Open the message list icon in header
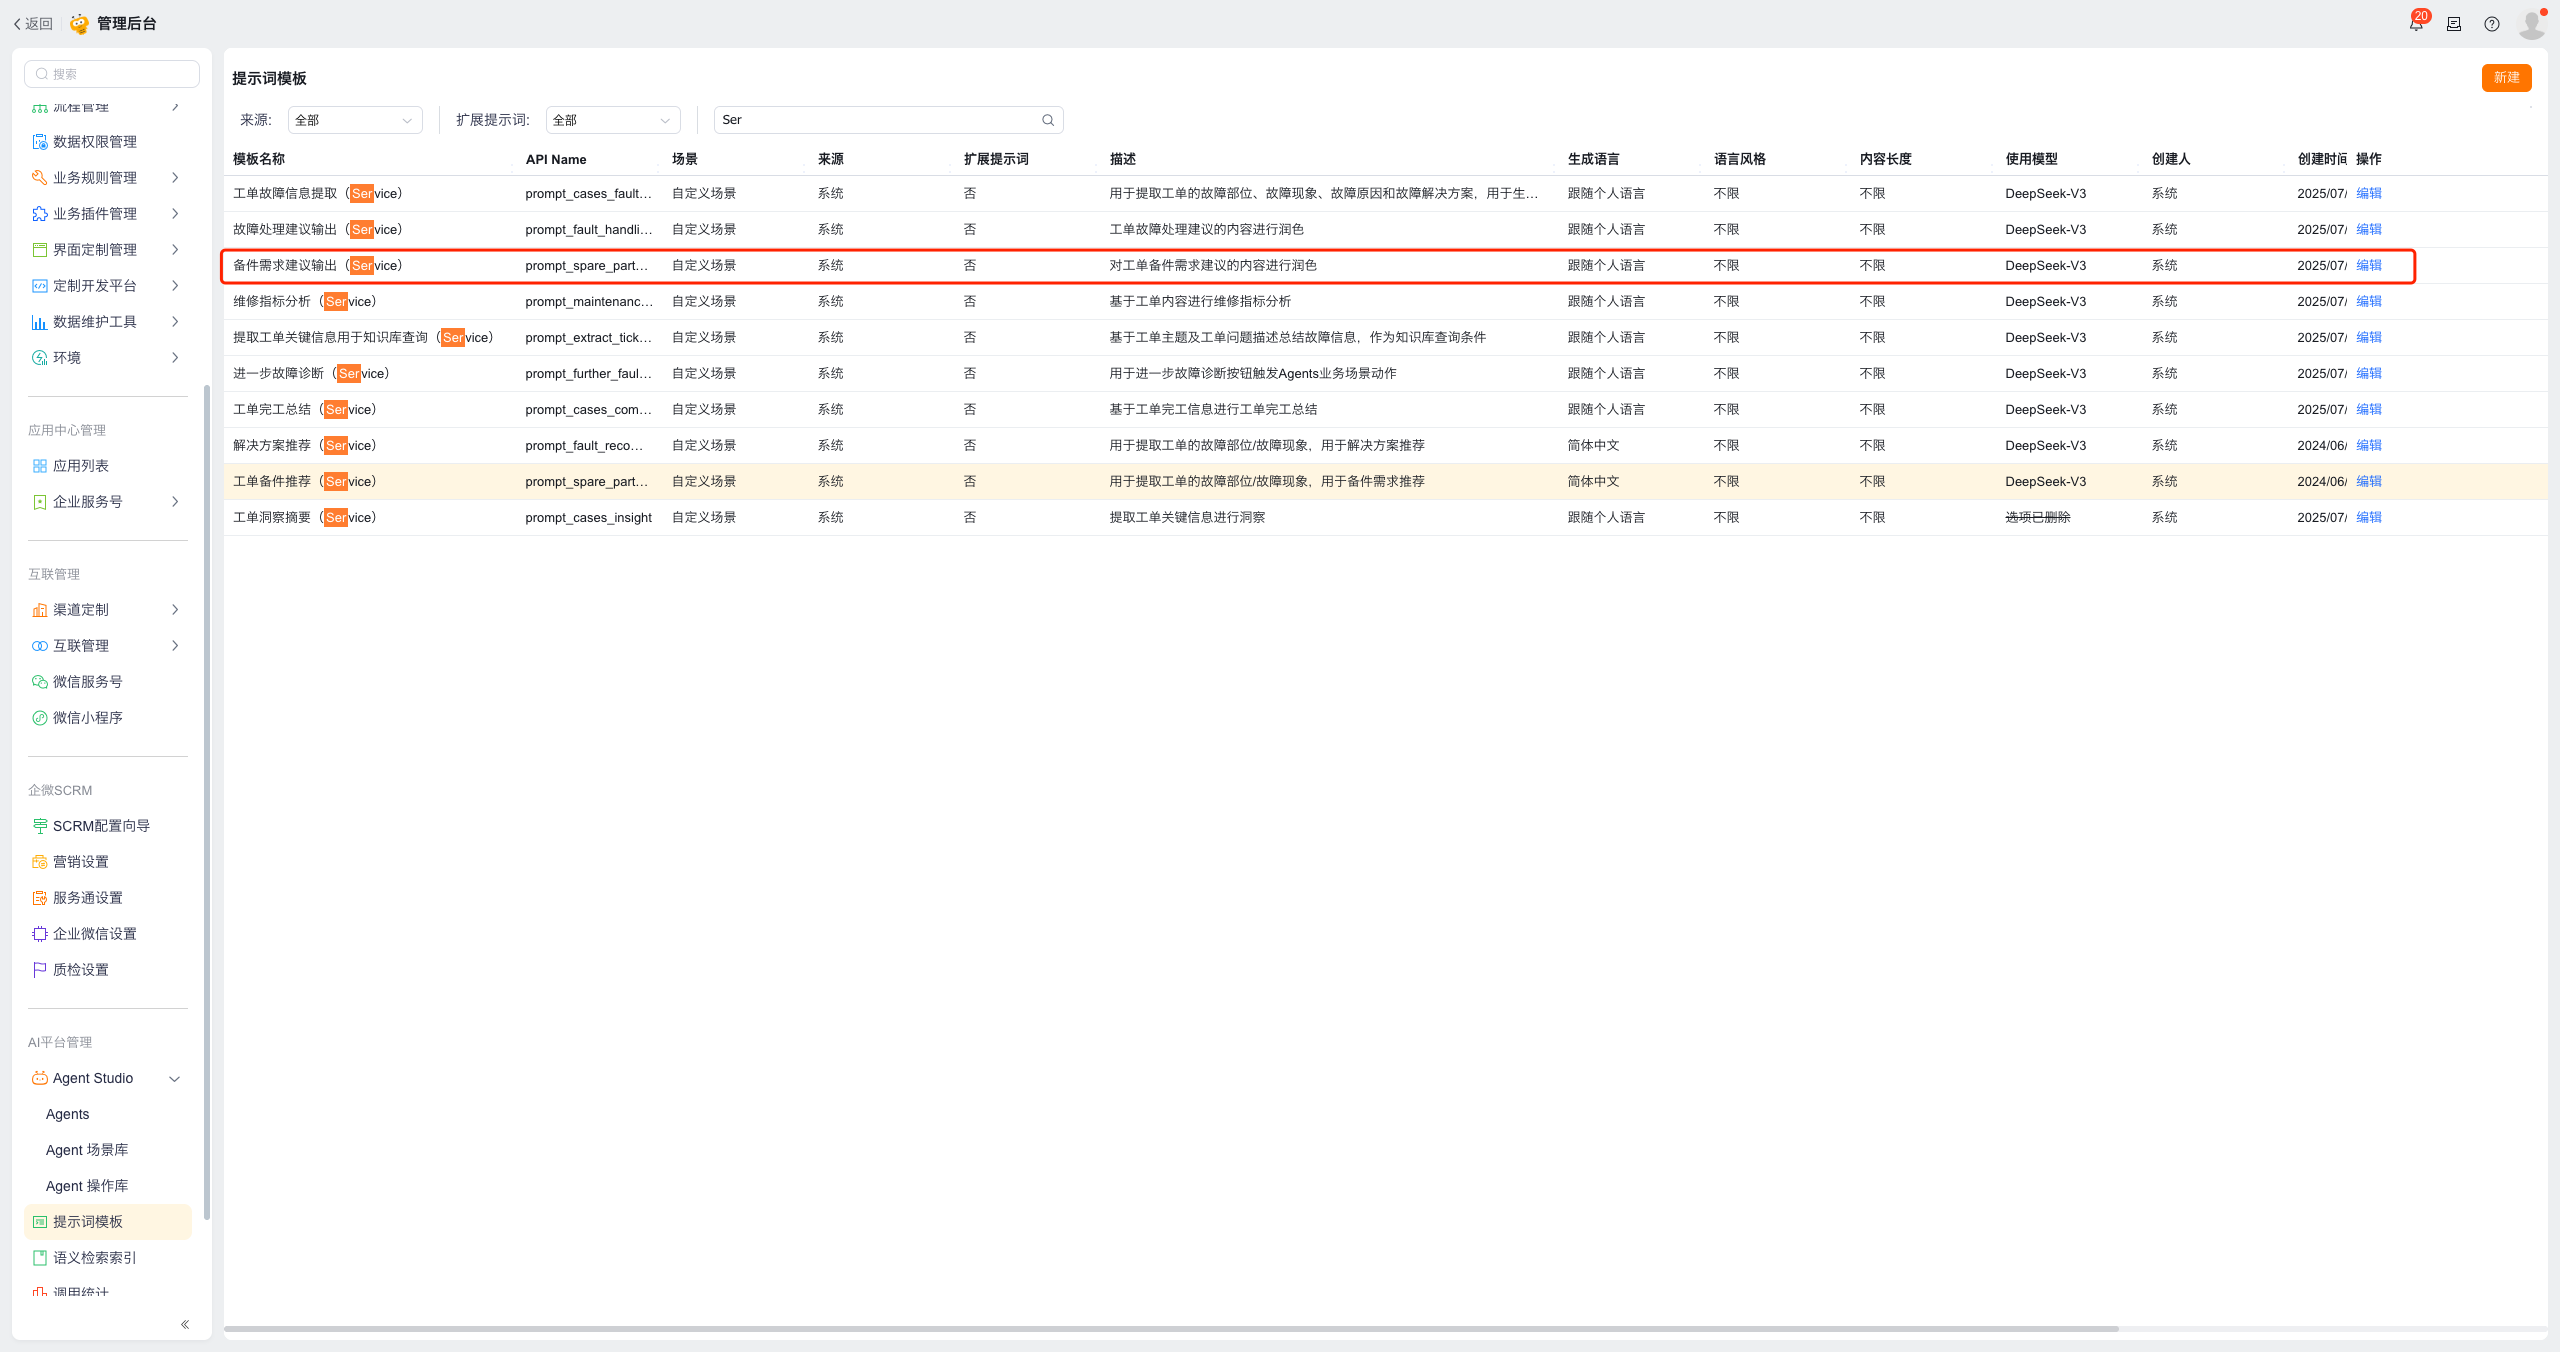The width and height of the screenshot is (2560, 1352). pyautogui.click(x=2453, y=24)
